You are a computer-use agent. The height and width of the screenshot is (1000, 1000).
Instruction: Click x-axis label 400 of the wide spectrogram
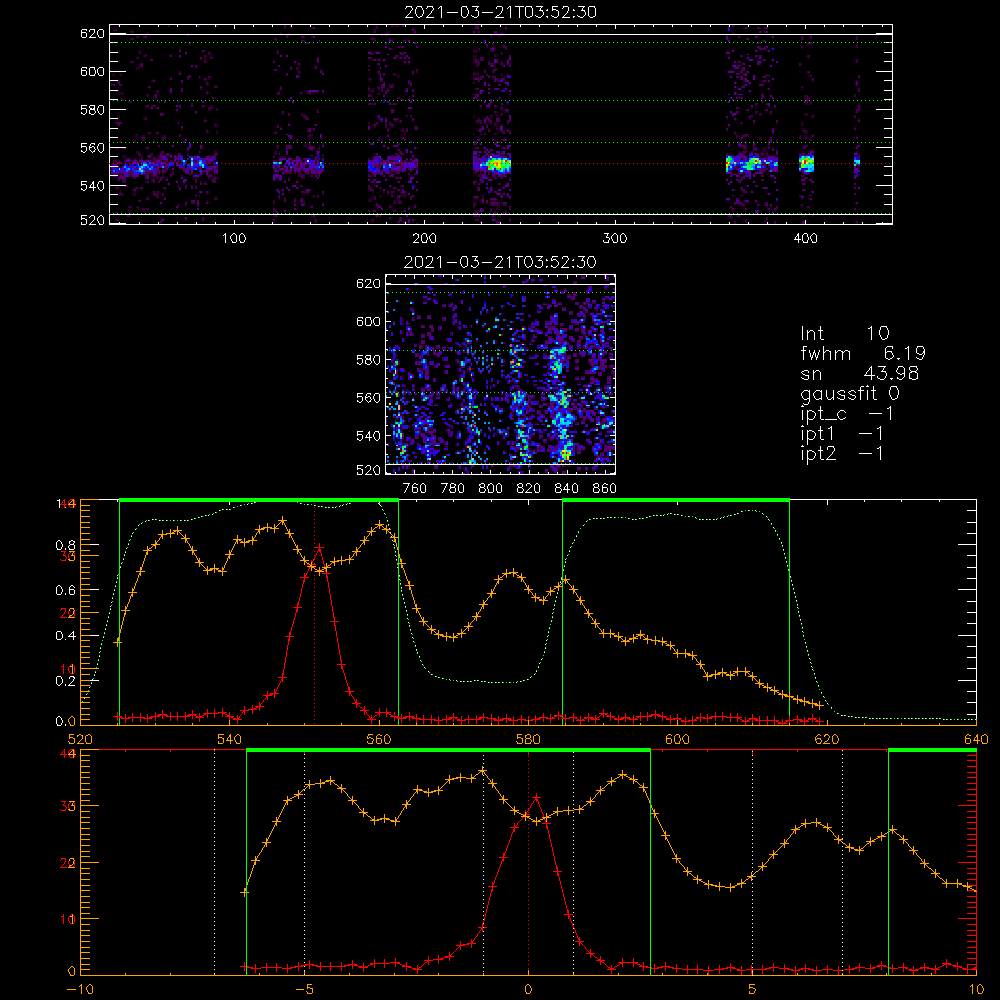coord(805,239)
